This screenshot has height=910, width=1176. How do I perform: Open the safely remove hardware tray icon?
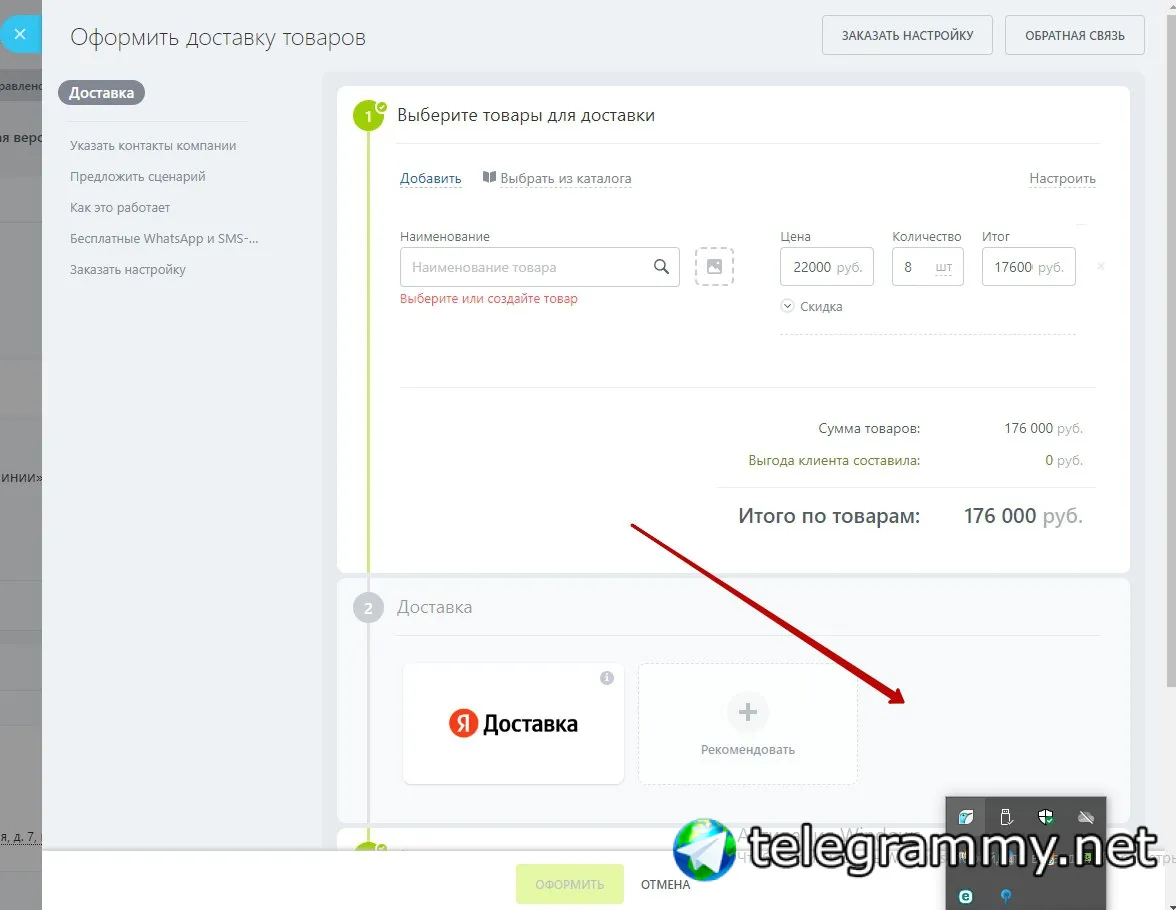click(1006, 817)
